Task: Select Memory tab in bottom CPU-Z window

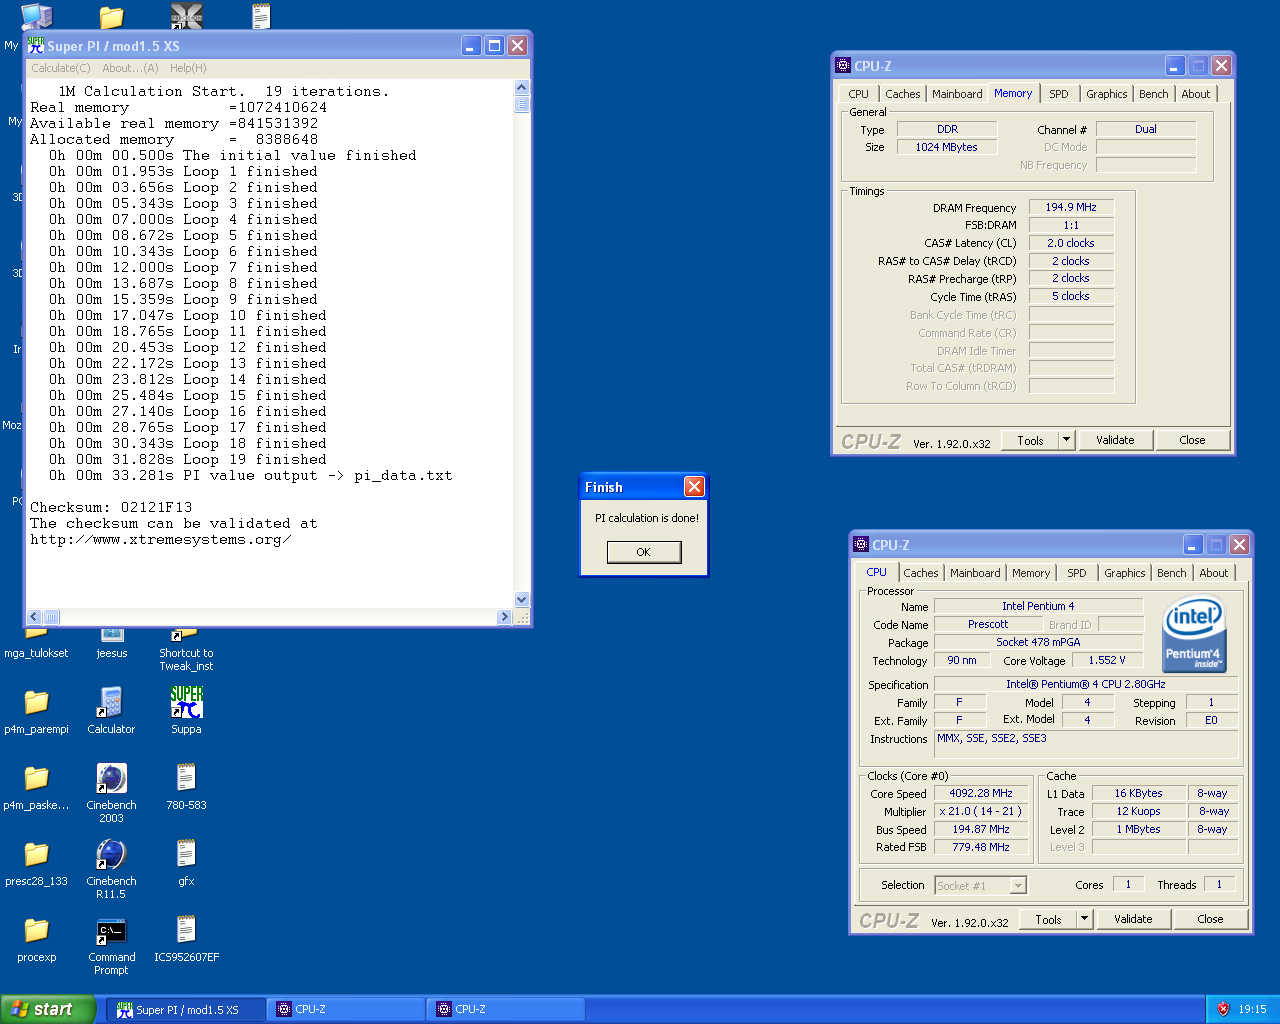Action: [1031, 573]
